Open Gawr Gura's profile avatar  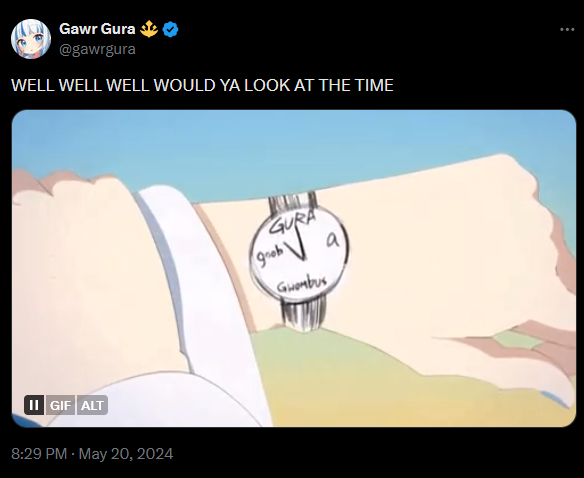point(31,39)
